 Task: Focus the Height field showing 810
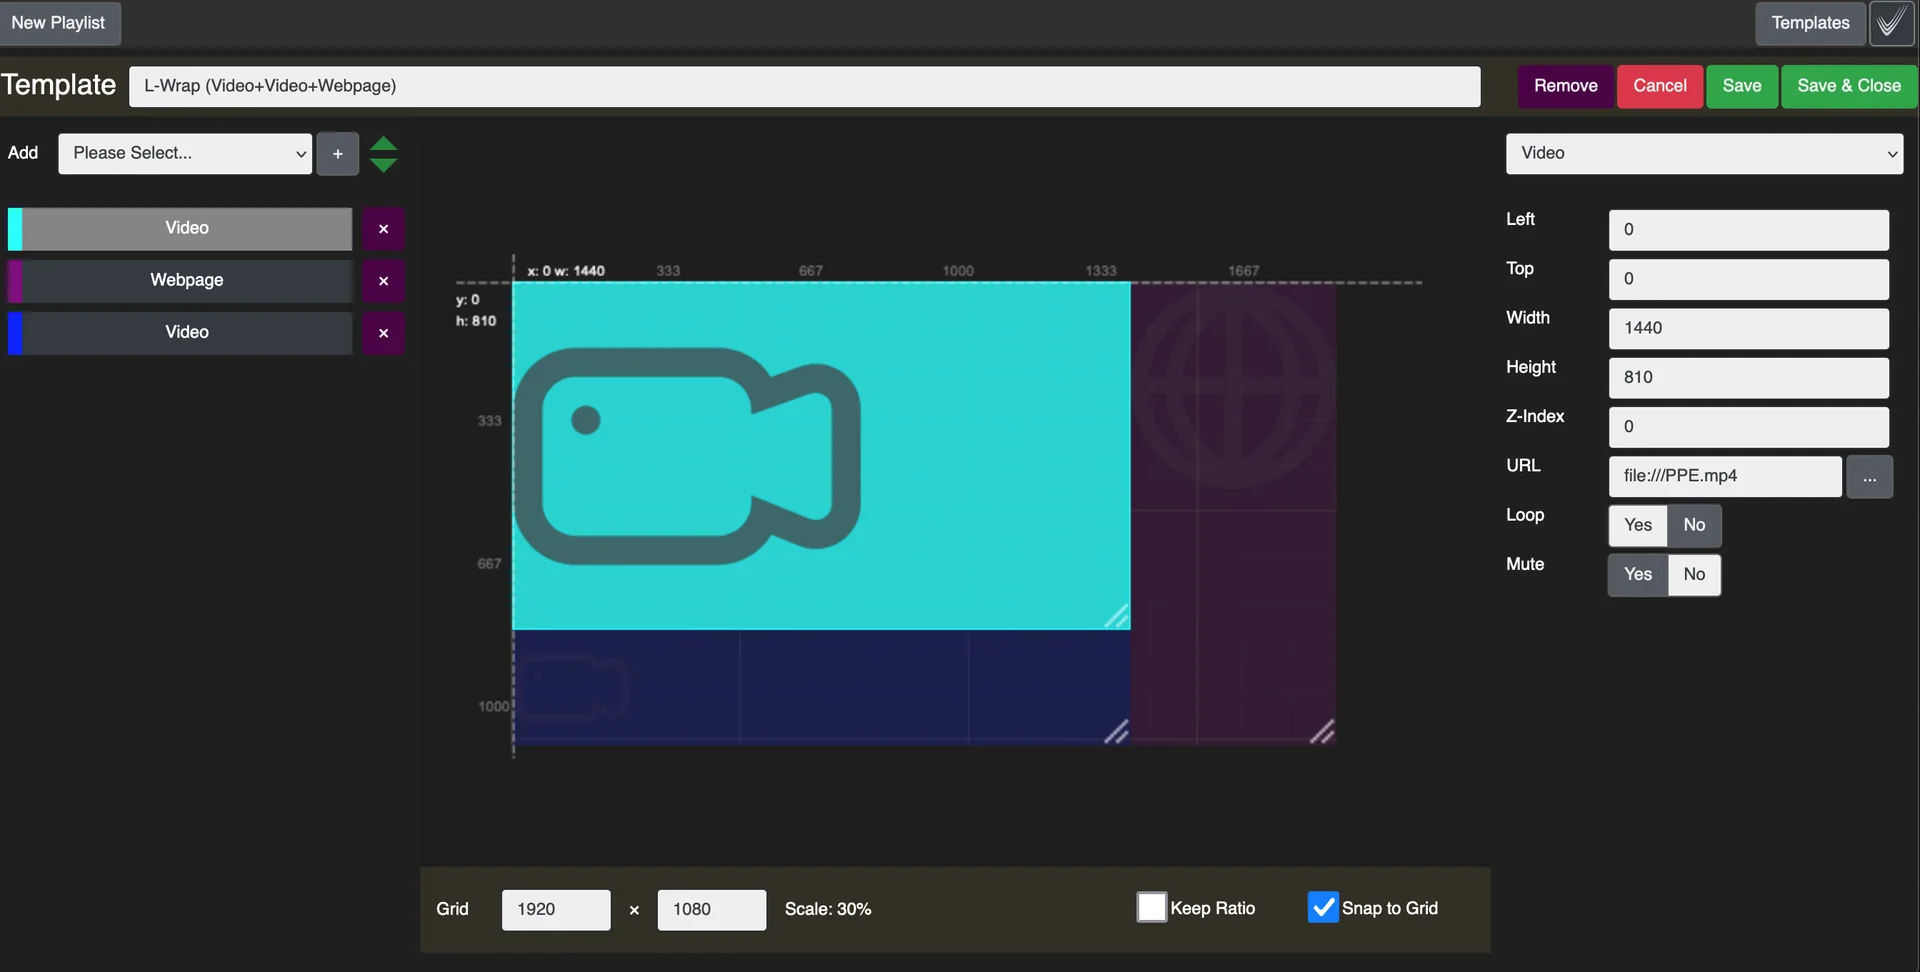click(x=1748, y=378)
